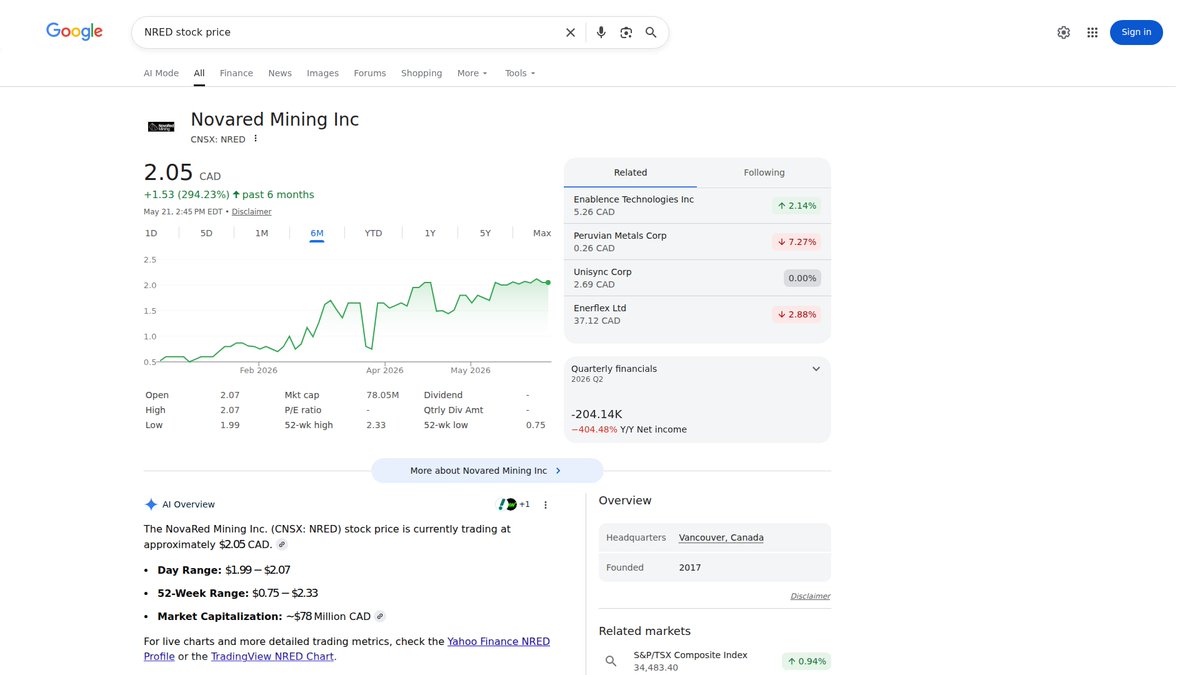The image size is (1200, 675).
Task: Switch to the Following tab
Action: (764, 173)
